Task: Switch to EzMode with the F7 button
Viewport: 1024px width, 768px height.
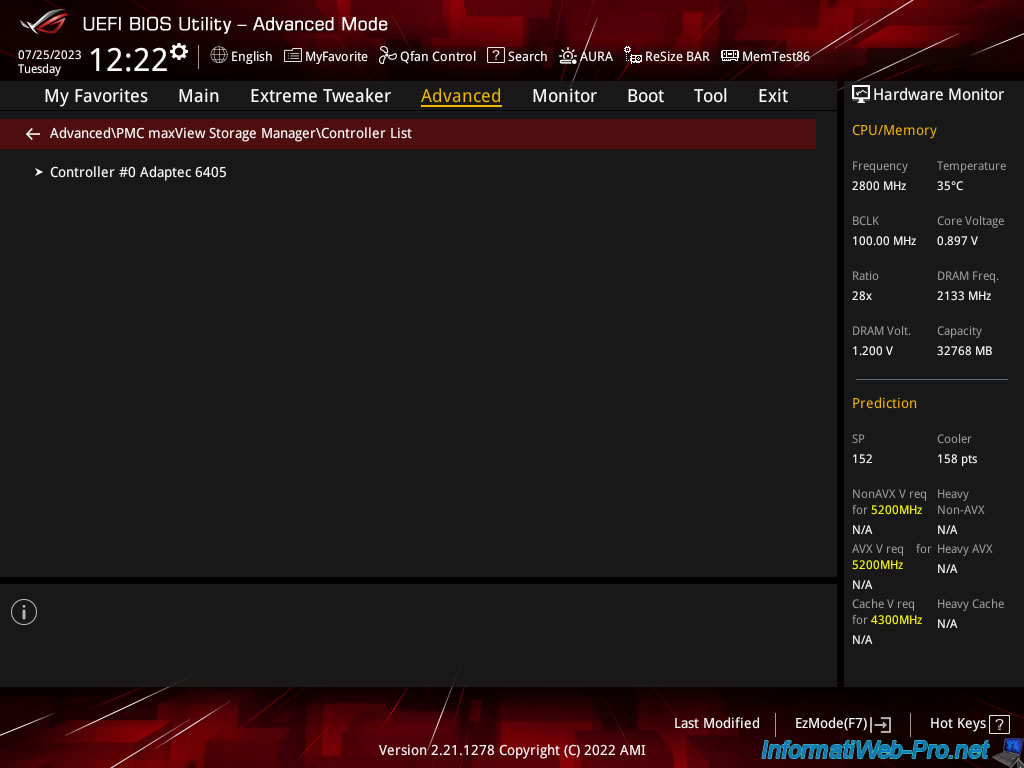Action: pos(842,724)
